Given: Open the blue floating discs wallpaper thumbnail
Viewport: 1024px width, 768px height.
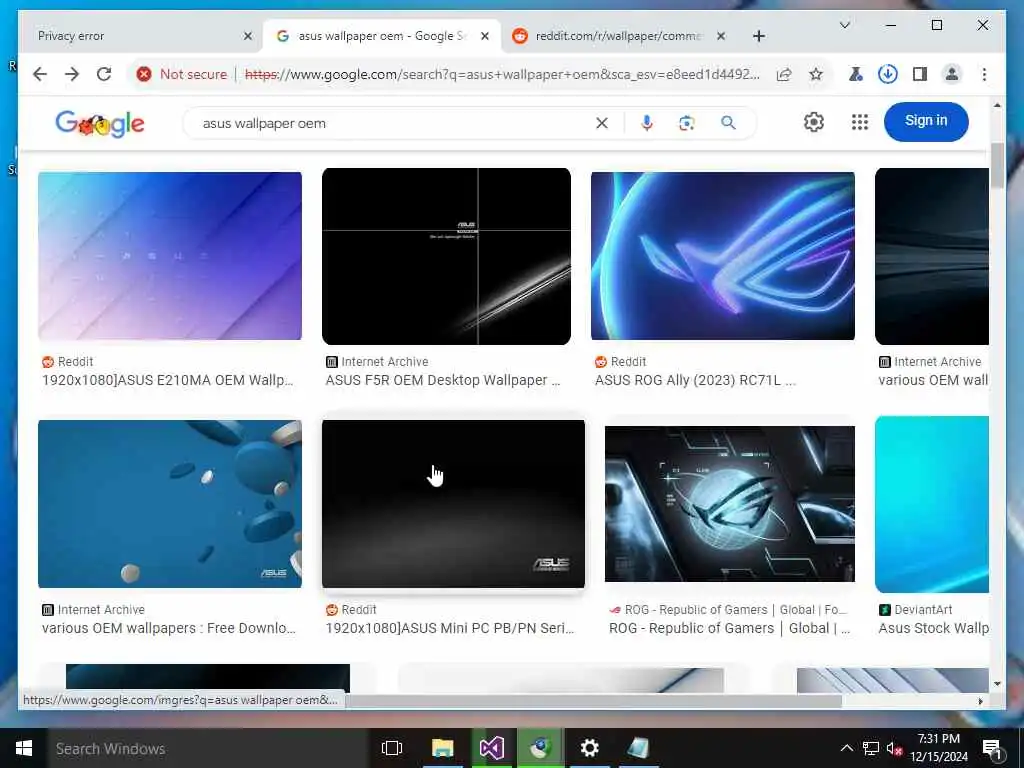Looking at the screenshot, I should pyautogui.click(x=170, y=504).
